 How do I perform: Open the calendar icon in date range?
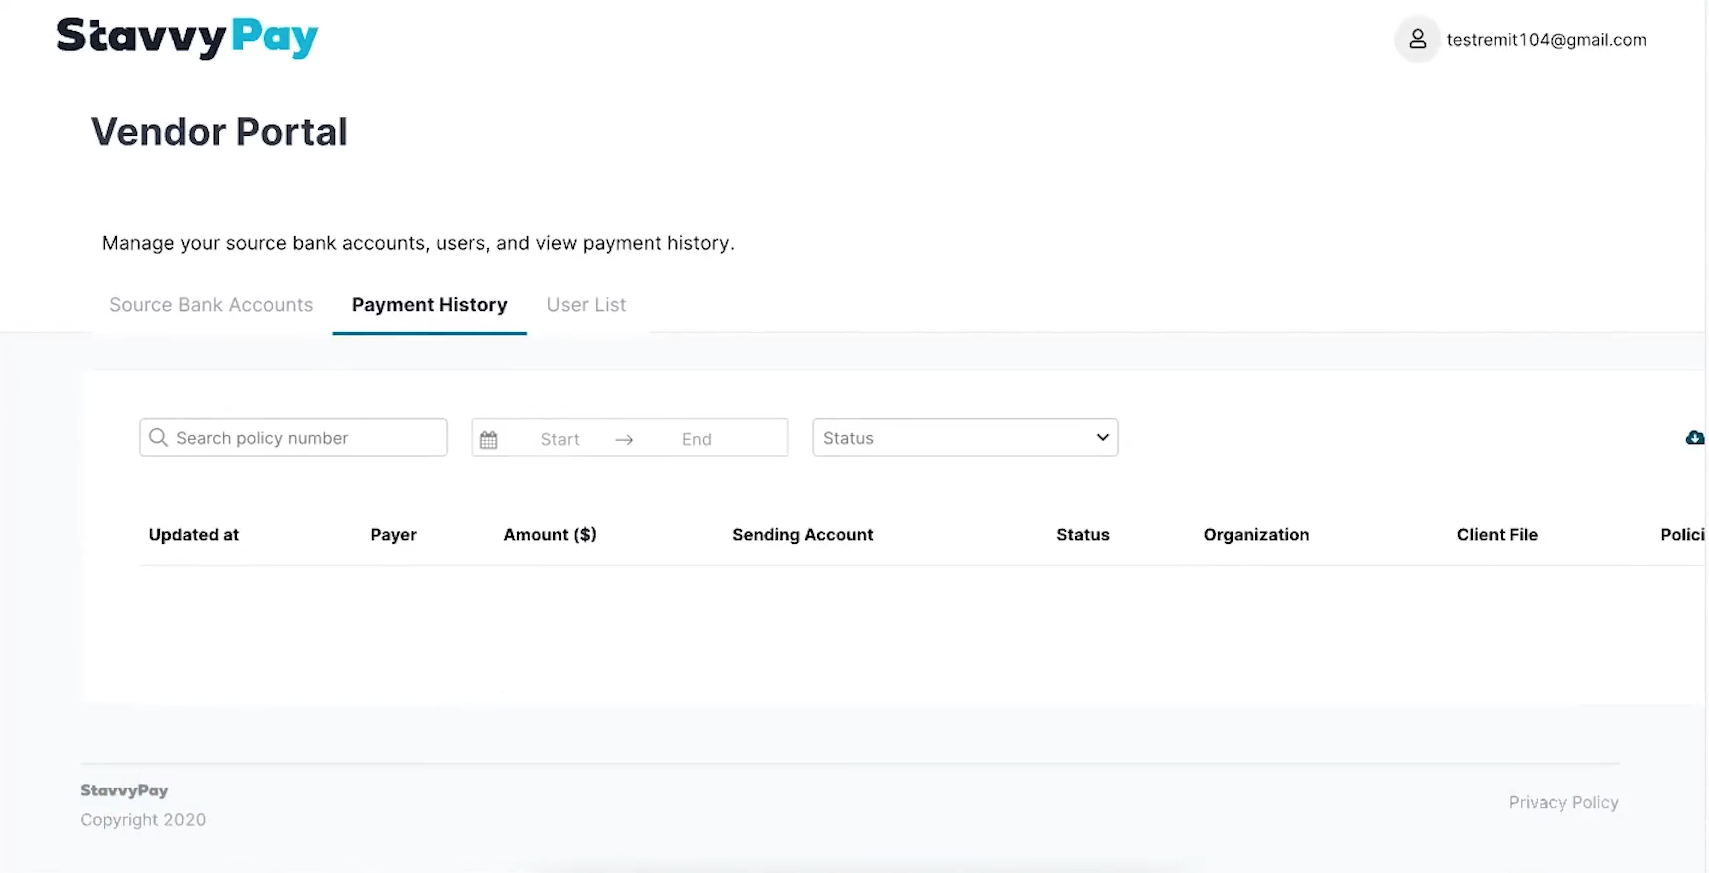point(488,439)
